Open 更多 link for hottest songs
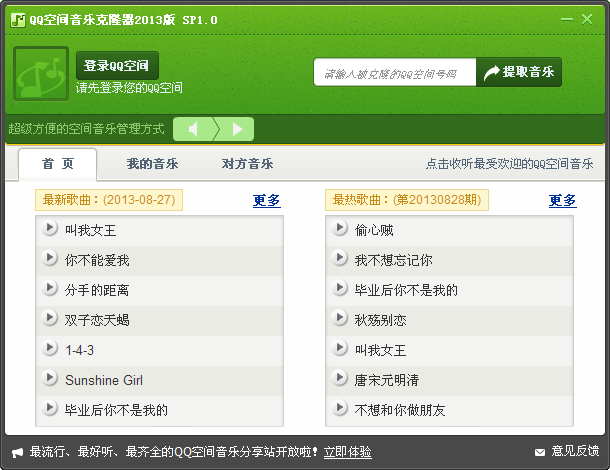The height and width of the screenshot is (470, 610). coord(562,200)
